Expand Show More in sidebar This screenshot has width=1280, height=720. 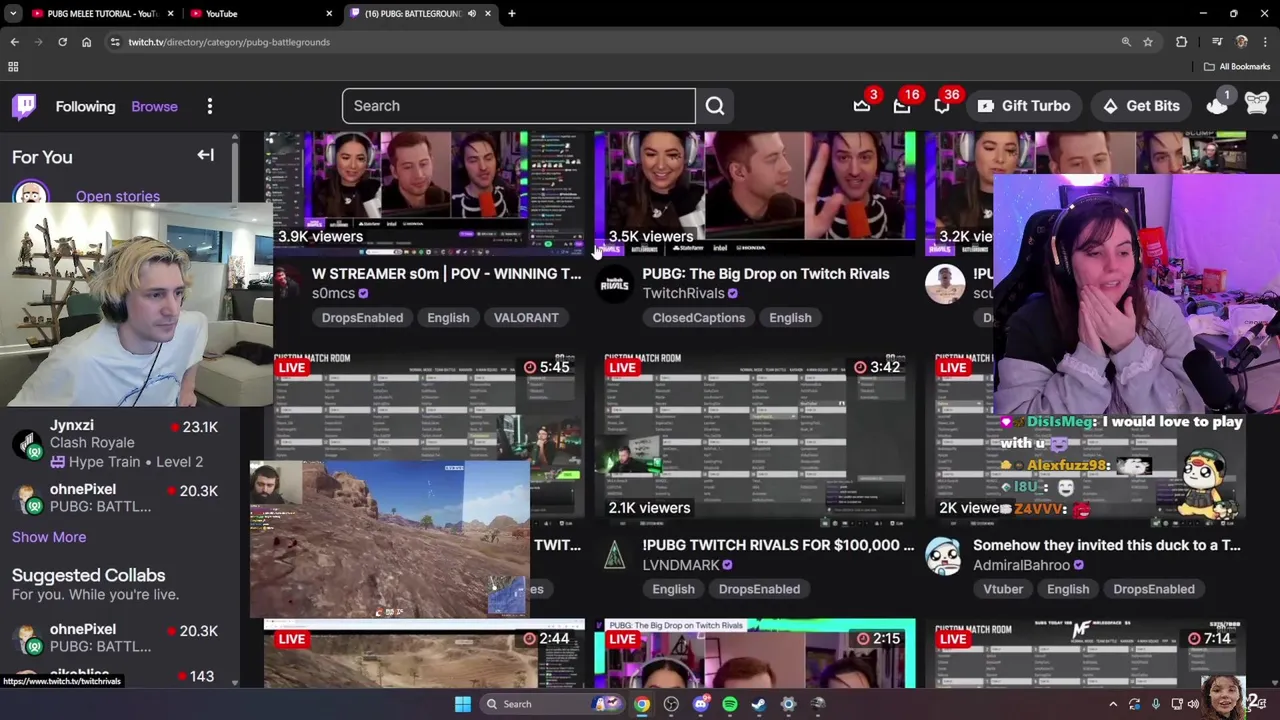click(49, 537)
